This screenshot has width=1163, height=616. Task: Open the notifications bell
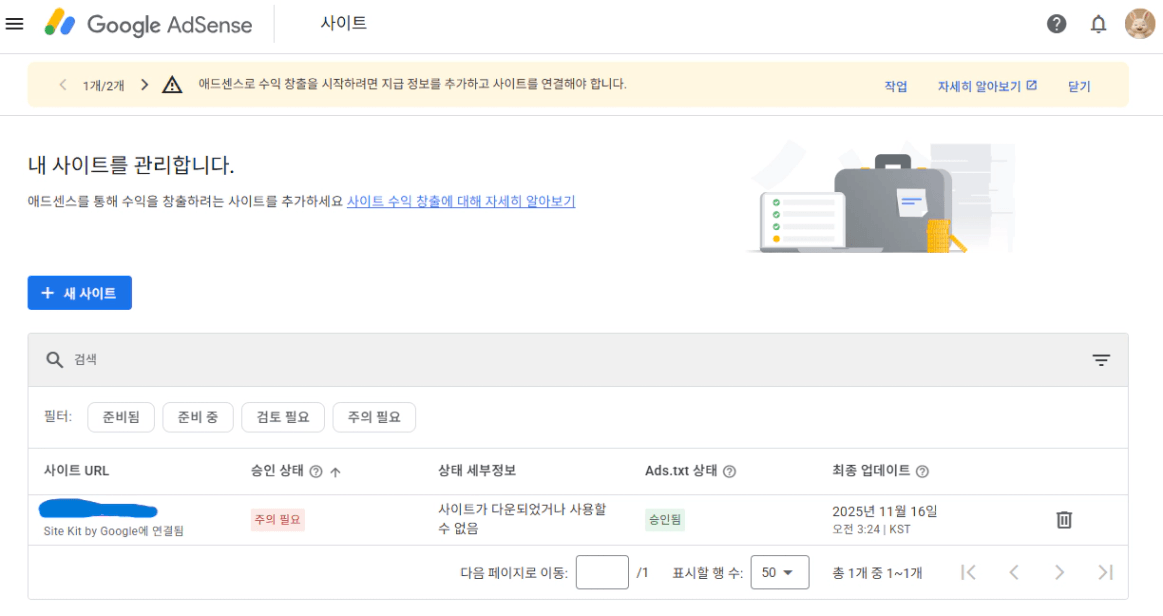click(x=1098, y=24)
